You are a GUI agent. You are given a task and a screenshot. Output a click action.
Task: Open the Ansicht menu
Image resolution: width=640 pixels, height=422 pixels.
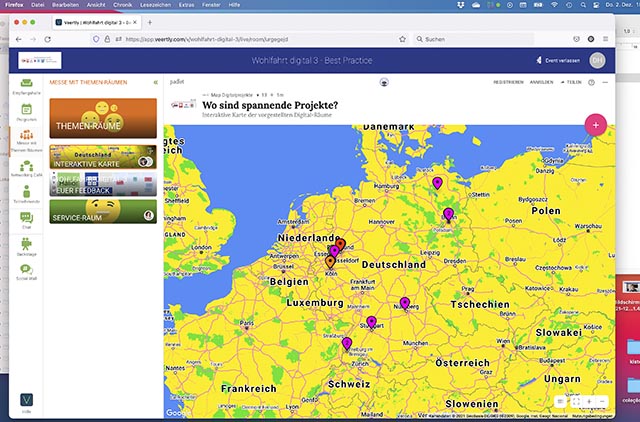pos(96,5)
